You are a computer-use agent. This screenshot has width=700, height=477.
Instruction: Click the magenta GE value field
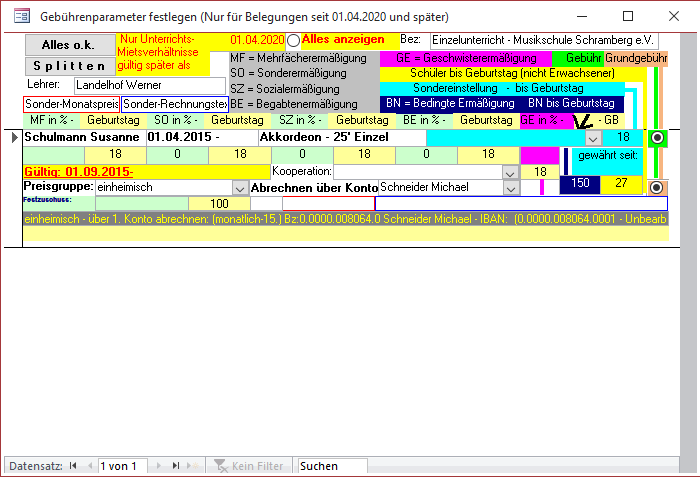coord(540,155)
